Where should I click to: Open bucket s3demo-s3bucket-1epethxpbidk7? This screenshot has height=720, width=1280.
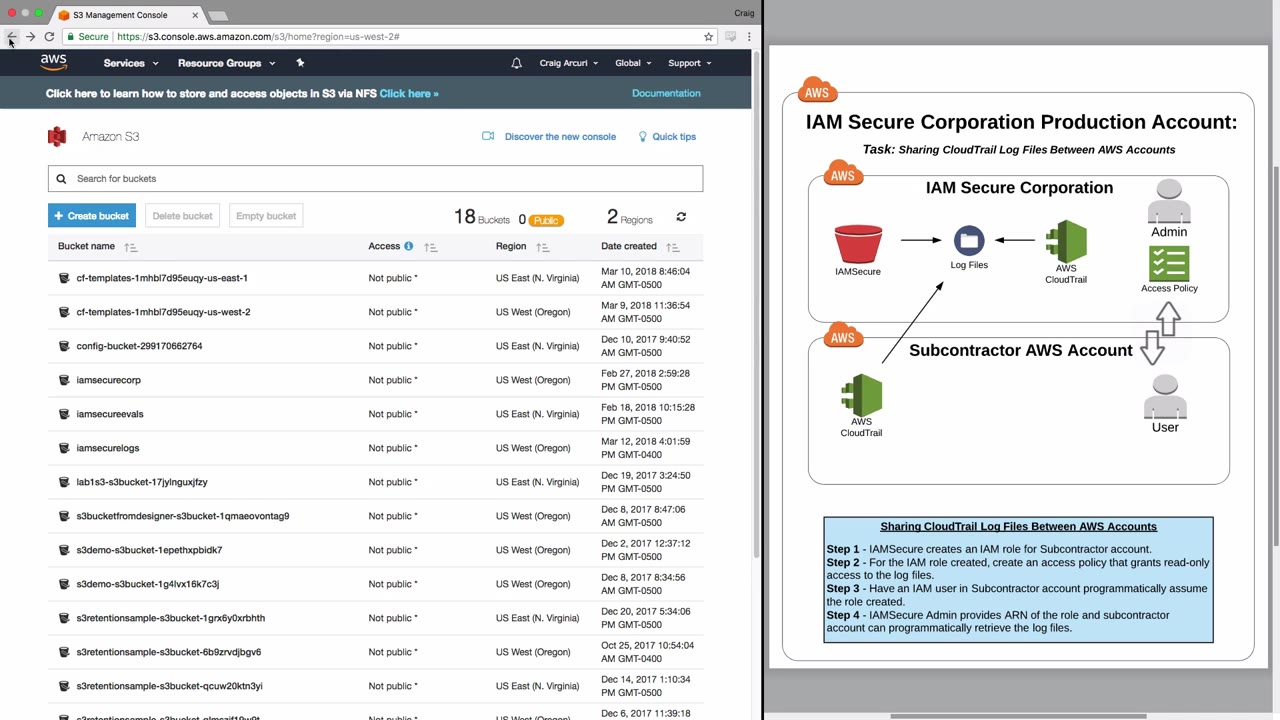pyautogui.click(x=149, y=550)
